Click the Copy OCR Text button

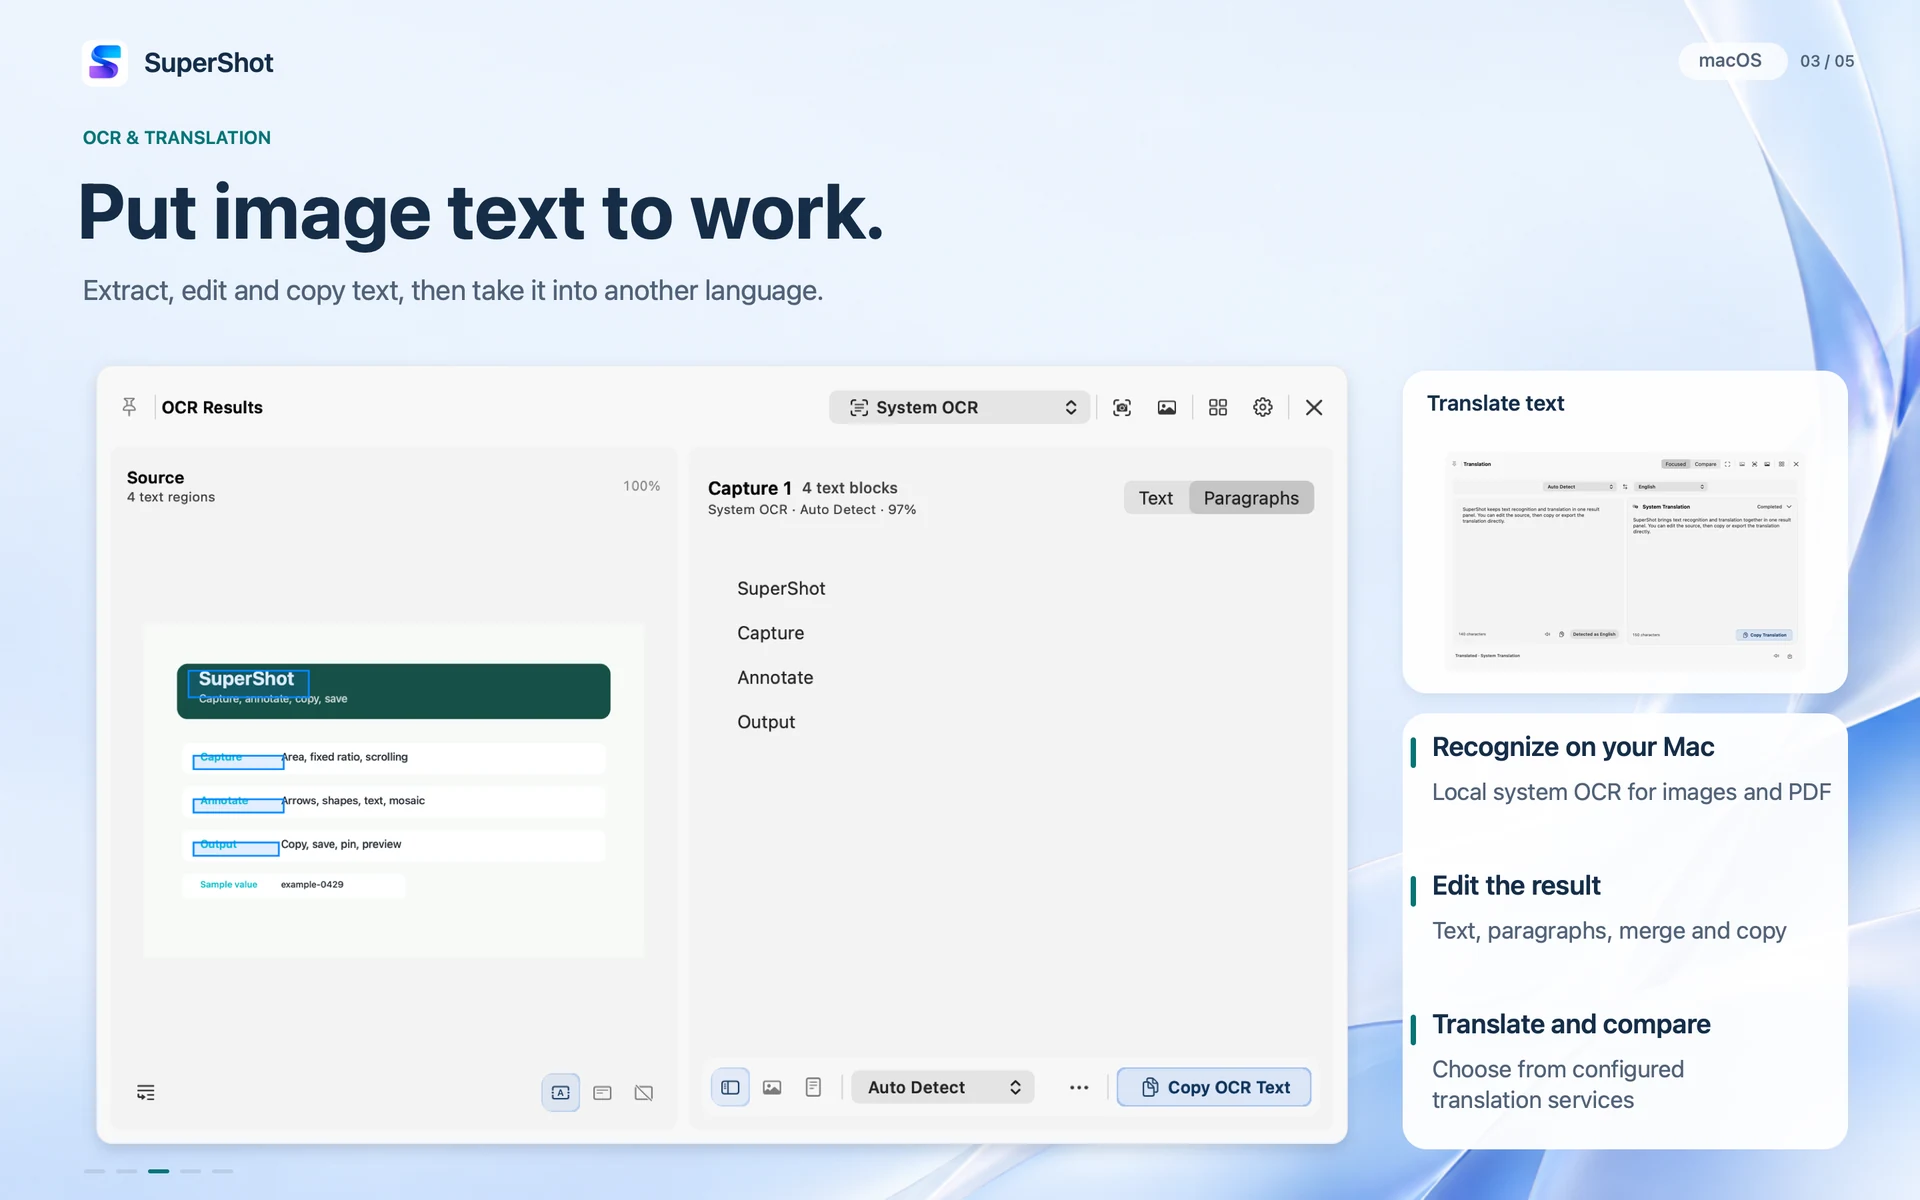tap(1214, 1087)
